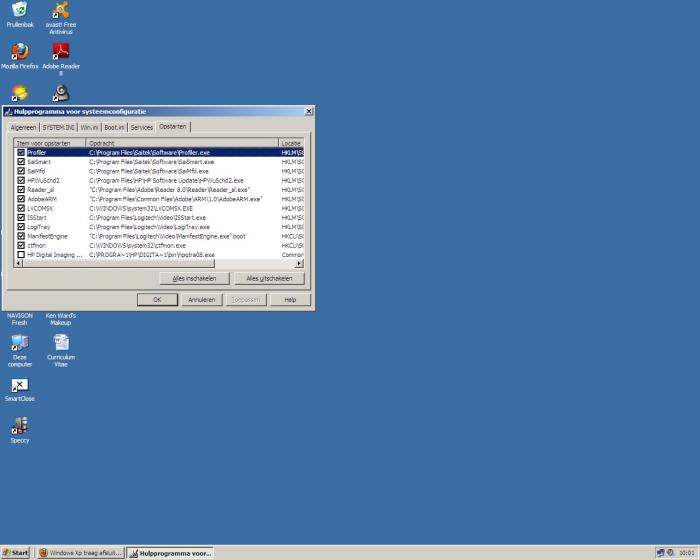Screen dimensions: 700x560
Task: Switch to the Boot.ini tab
Action: tap(114, 128)
